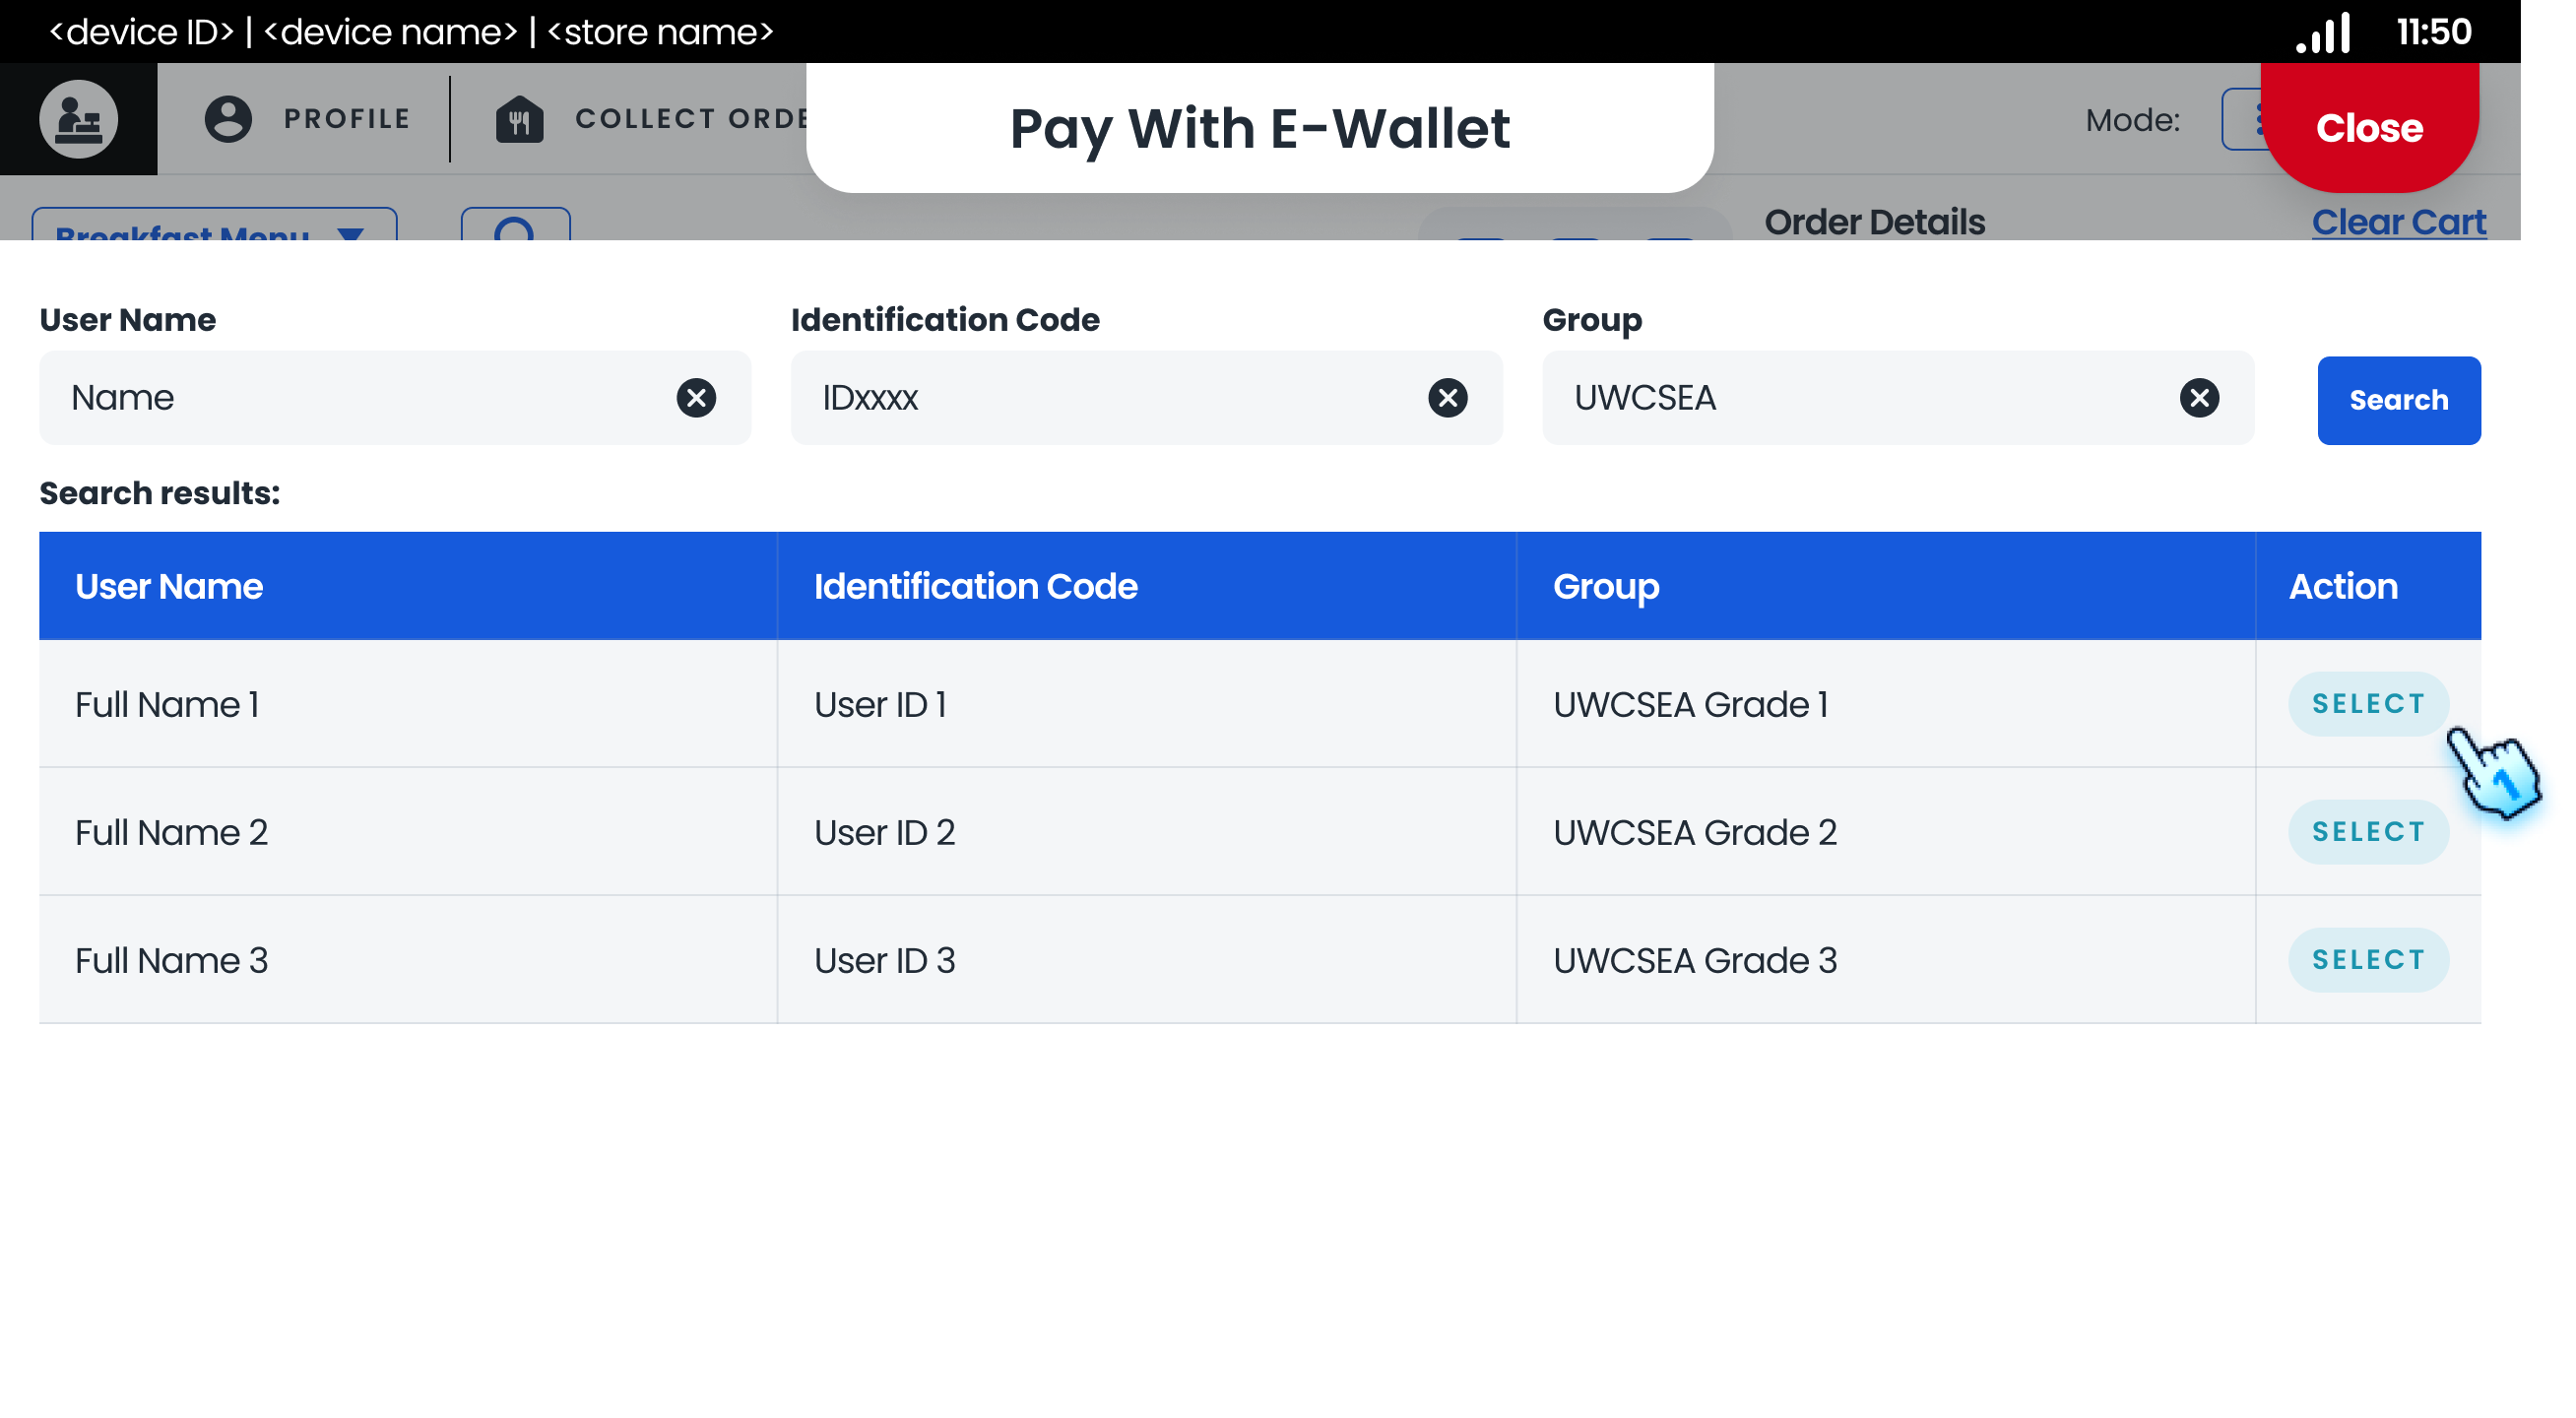
Task: Open the COLLECT ORDER tab
Action: (690, 119)
